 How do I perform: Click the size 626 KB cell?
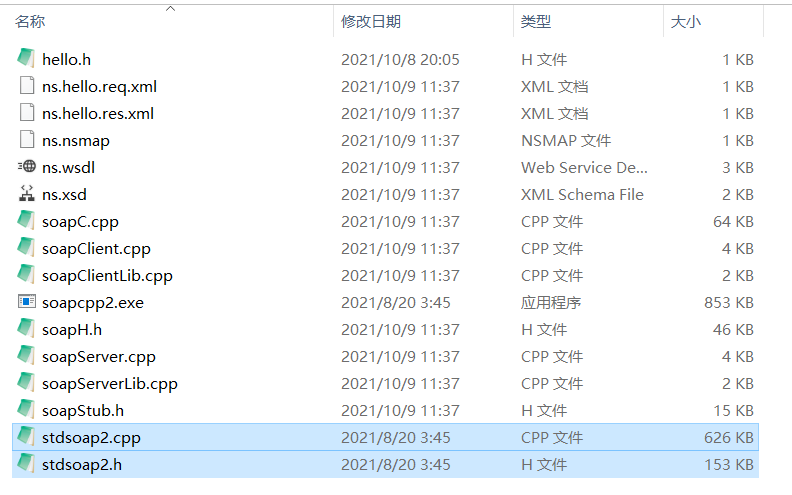point(729,438)
